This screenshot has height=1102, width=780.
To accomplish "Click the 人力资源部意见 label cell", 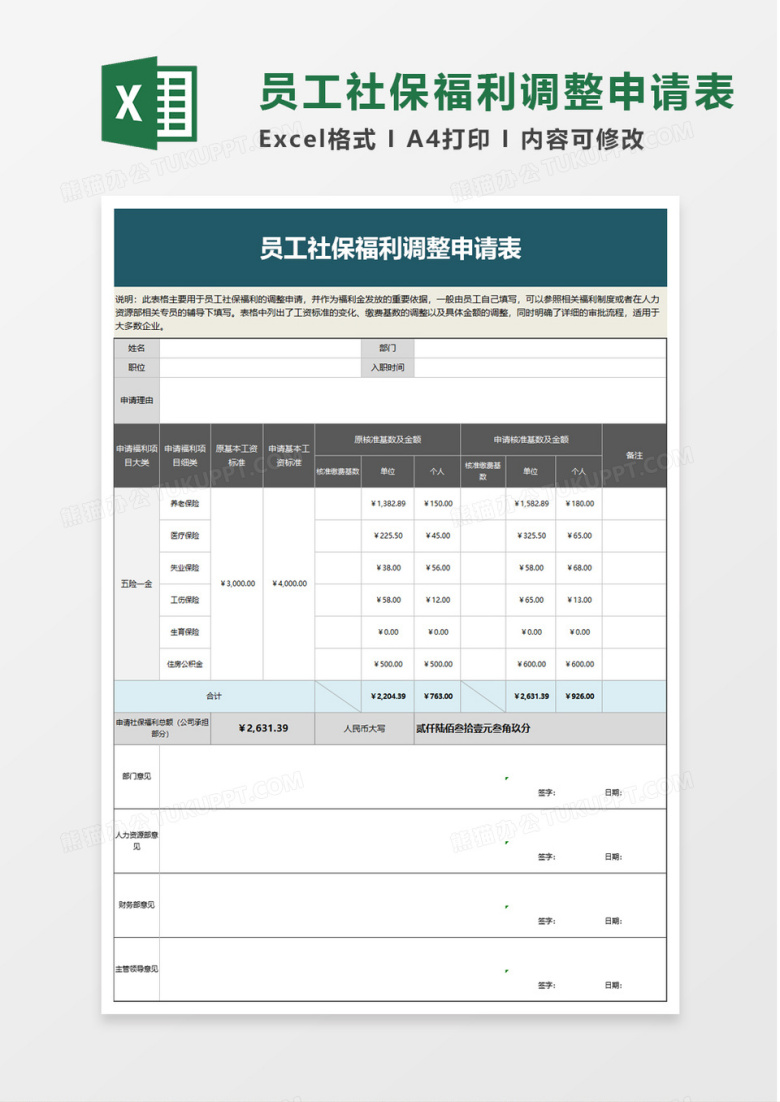I will pyautogui.click(x=137, y=841).
